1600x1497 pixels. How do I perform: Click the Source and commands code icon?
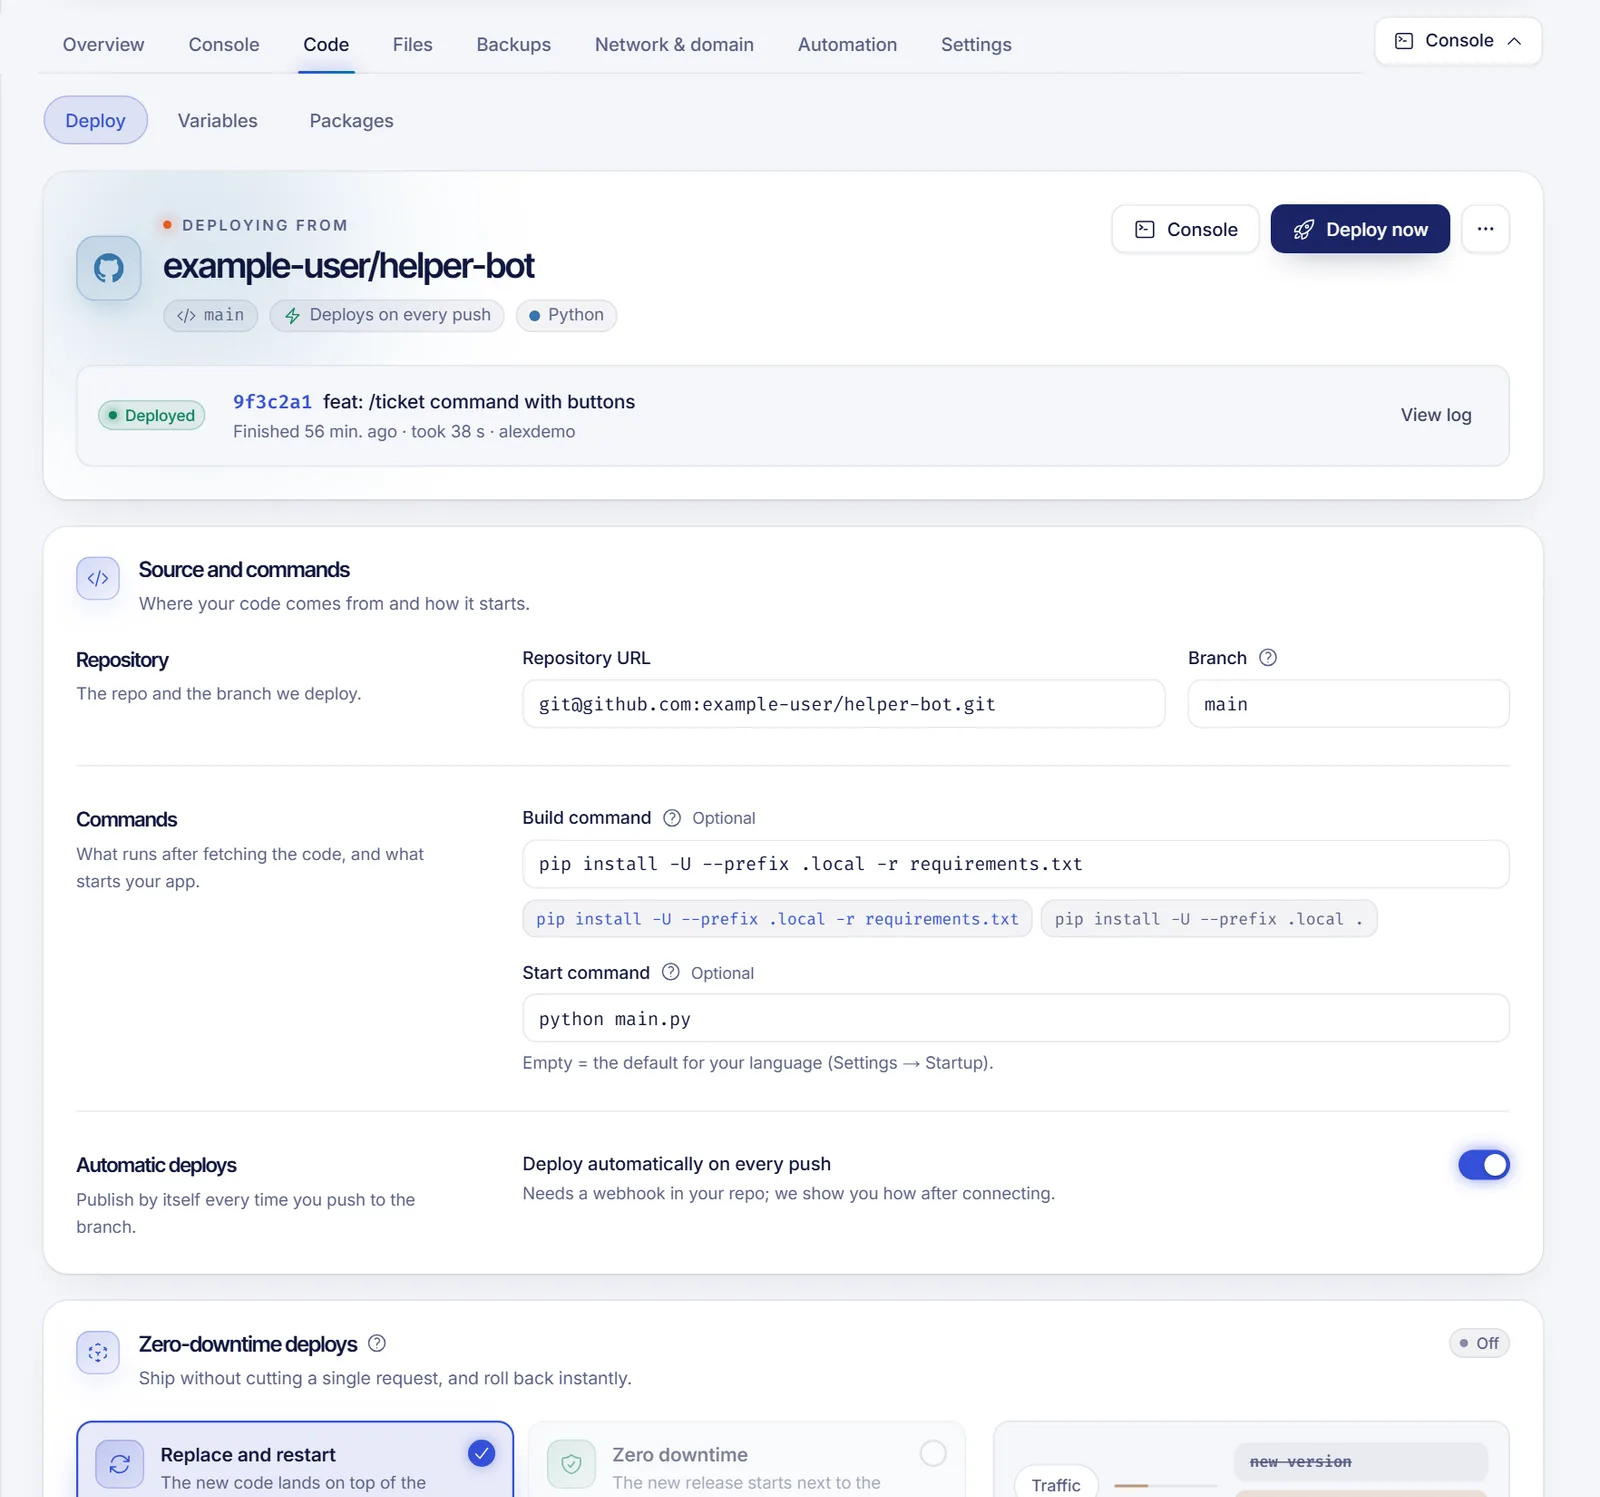click(98, 578)
